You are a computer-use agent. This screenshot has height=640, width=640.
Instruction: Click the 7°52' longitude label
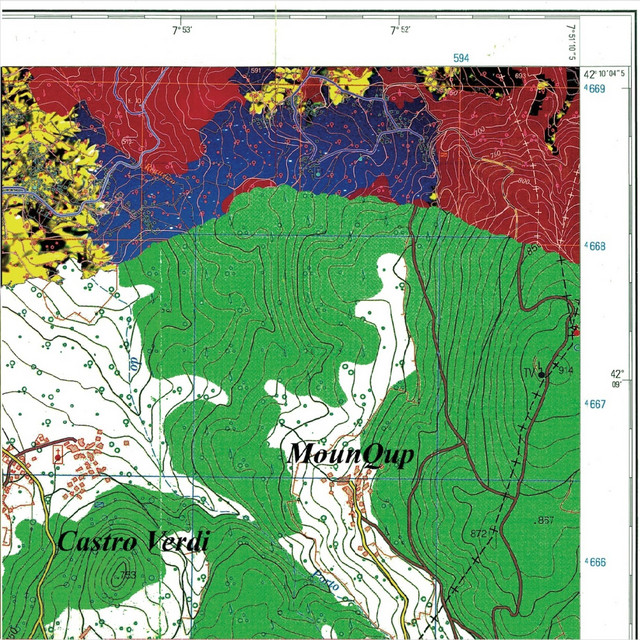400,31
